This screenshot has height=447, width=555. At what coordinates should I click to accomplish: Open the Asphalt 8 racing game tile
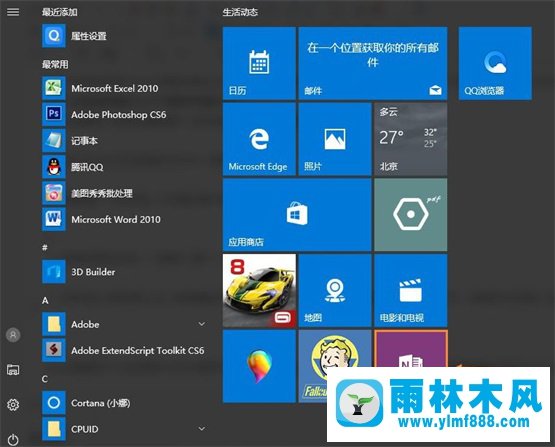pyautogui.click(x=259, y=291)
